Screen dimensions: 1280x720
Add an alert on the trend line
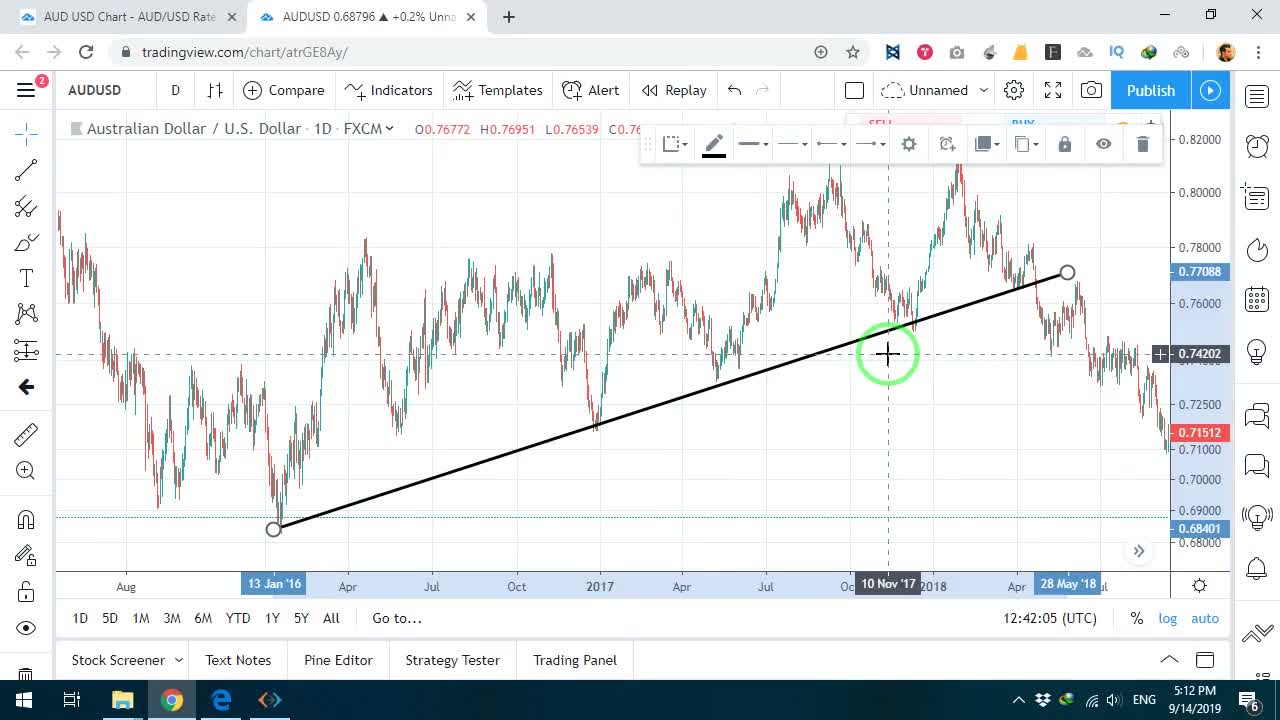948,144
